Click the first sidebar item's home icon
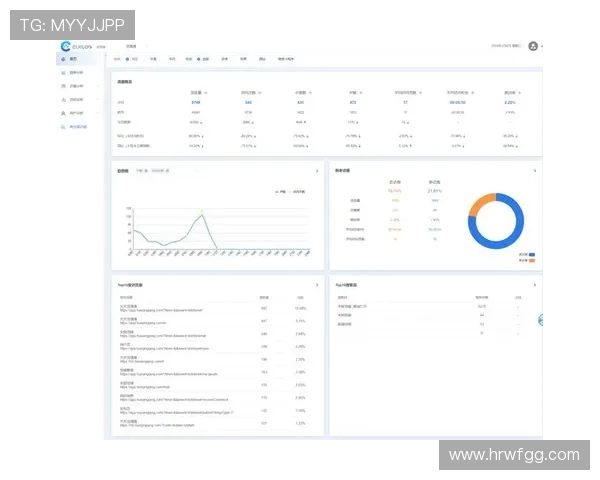The width and height of the screenshot is (600, 480). (x=62, y=59)
